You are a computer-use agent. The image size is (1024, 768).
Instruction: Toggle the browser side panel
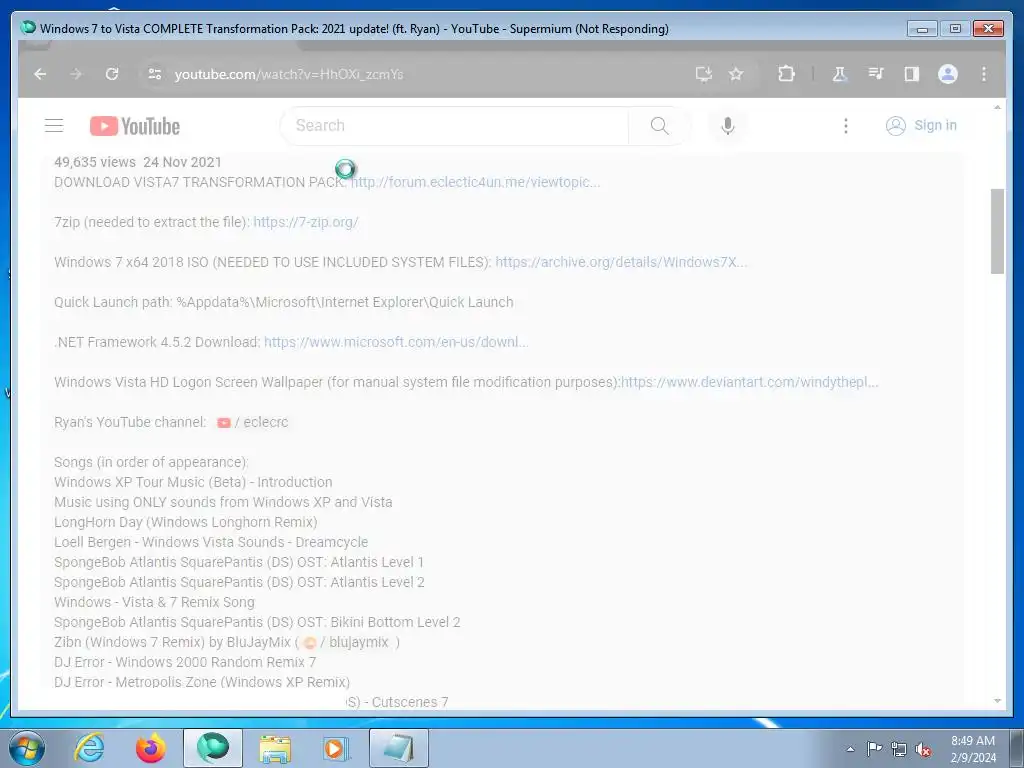point(912,74)
